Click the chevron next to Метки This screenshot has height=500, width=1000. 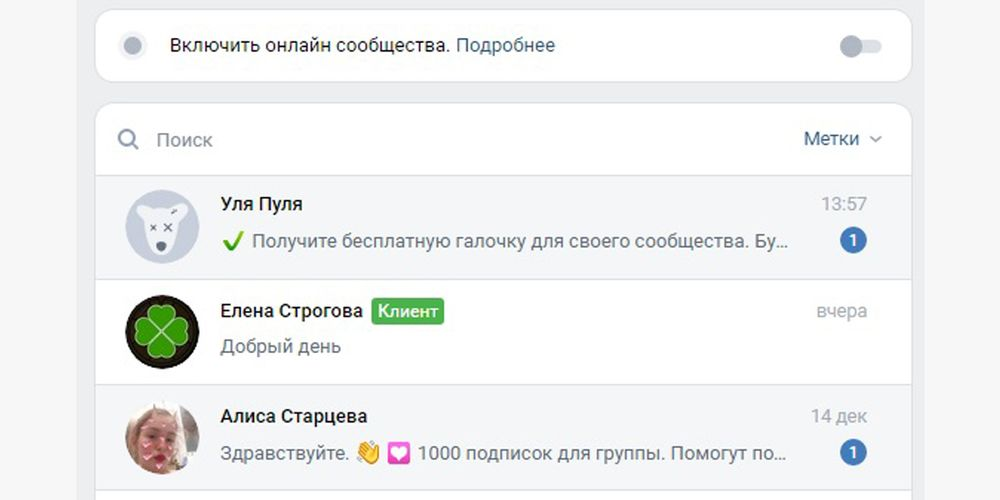[876, 140]
